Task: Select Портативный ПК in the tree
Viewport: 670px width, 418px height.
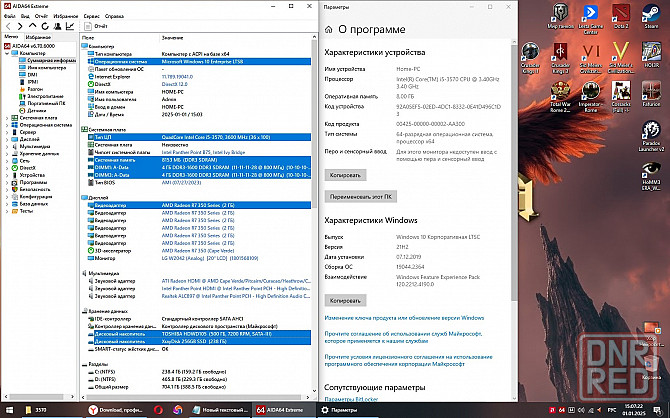Action: 46,103
